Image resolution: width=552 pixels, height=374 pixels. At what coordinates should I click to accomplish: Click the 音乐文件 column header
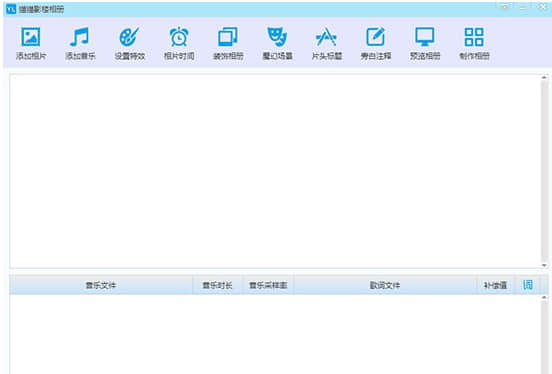(x=101, y=285)
